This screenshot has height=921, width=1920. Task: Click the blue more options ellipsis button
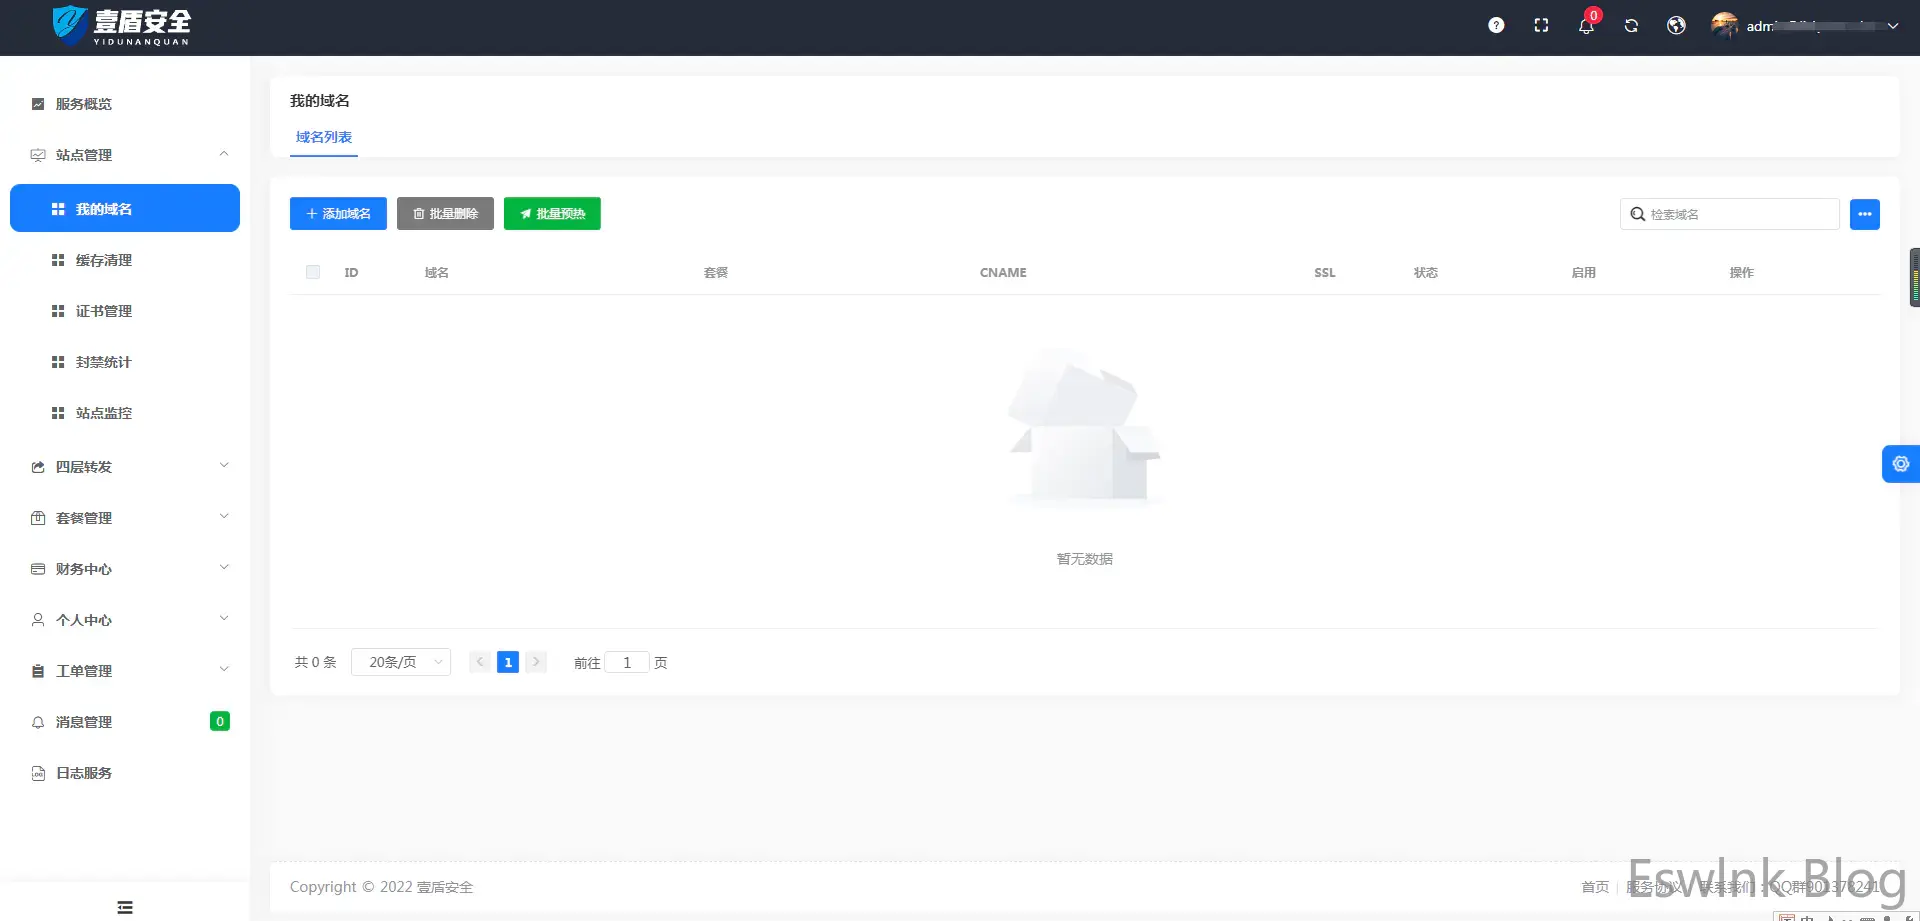pyautogui.click(x=1864, y=214)
